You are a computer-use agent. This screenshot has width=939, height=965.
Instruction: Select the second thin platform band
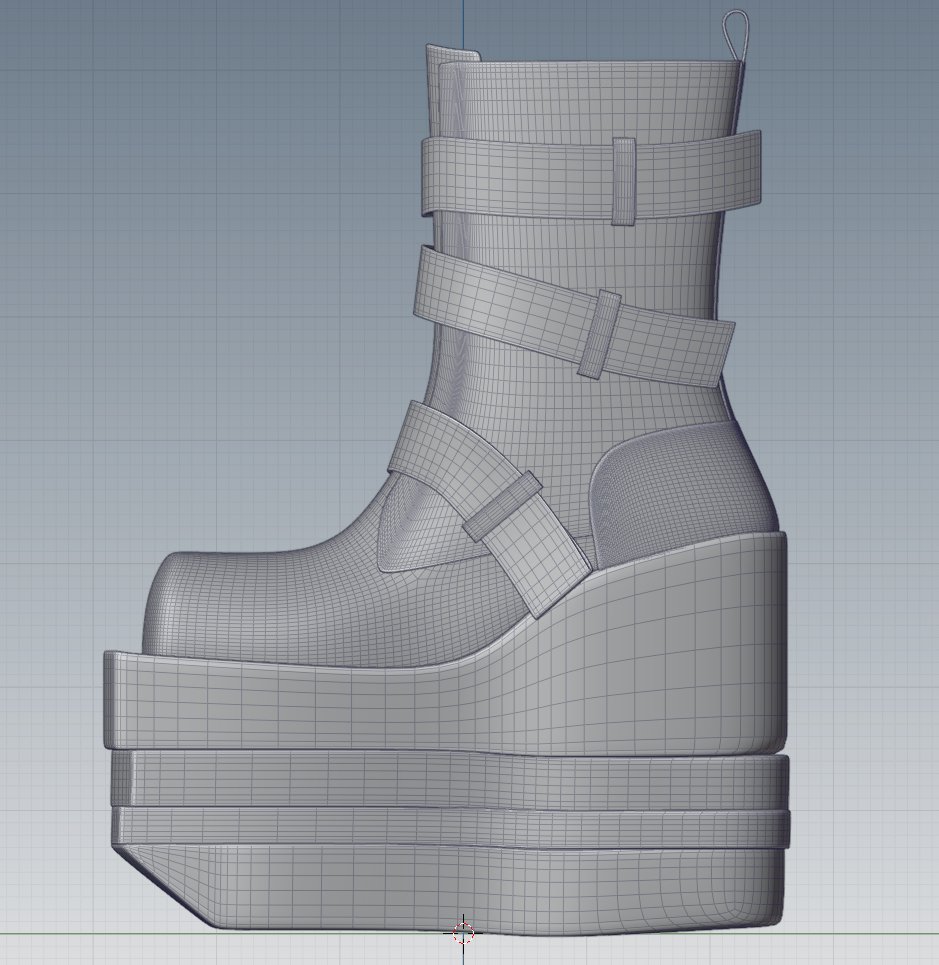pos(449,780)
